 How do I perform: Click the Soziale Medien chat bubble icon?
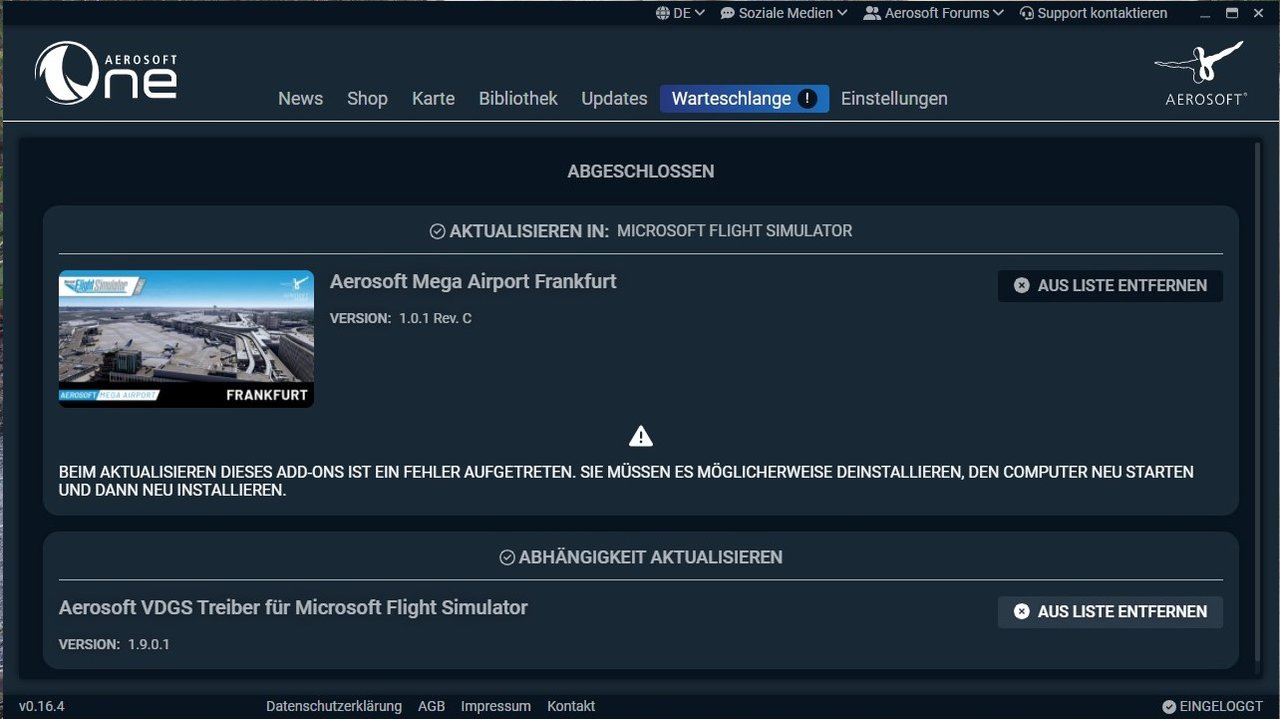[727, 13]
